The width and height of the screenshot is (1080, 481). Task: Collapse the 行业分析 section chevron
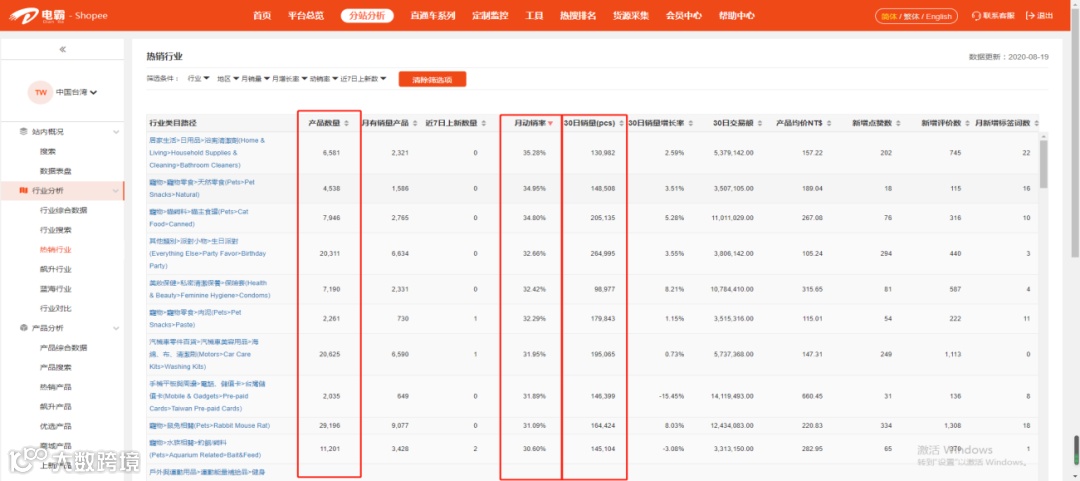[x=116, y=190]
